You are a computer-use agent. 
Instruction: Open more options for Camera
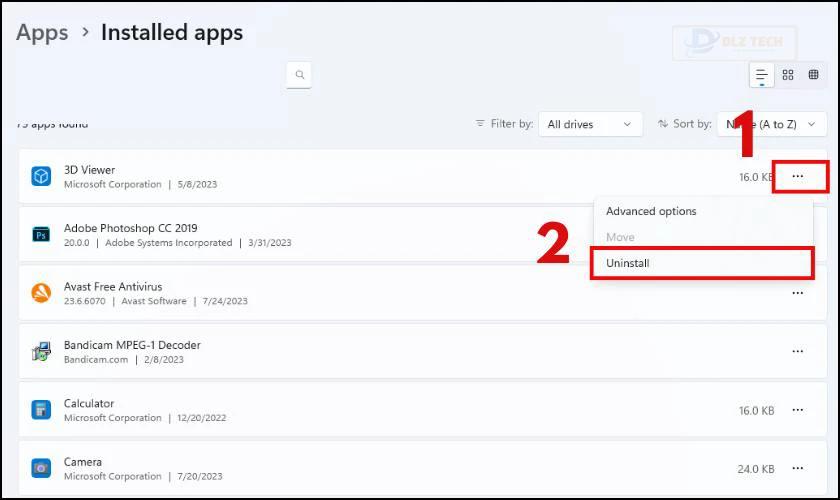click(x=798, y=468)
